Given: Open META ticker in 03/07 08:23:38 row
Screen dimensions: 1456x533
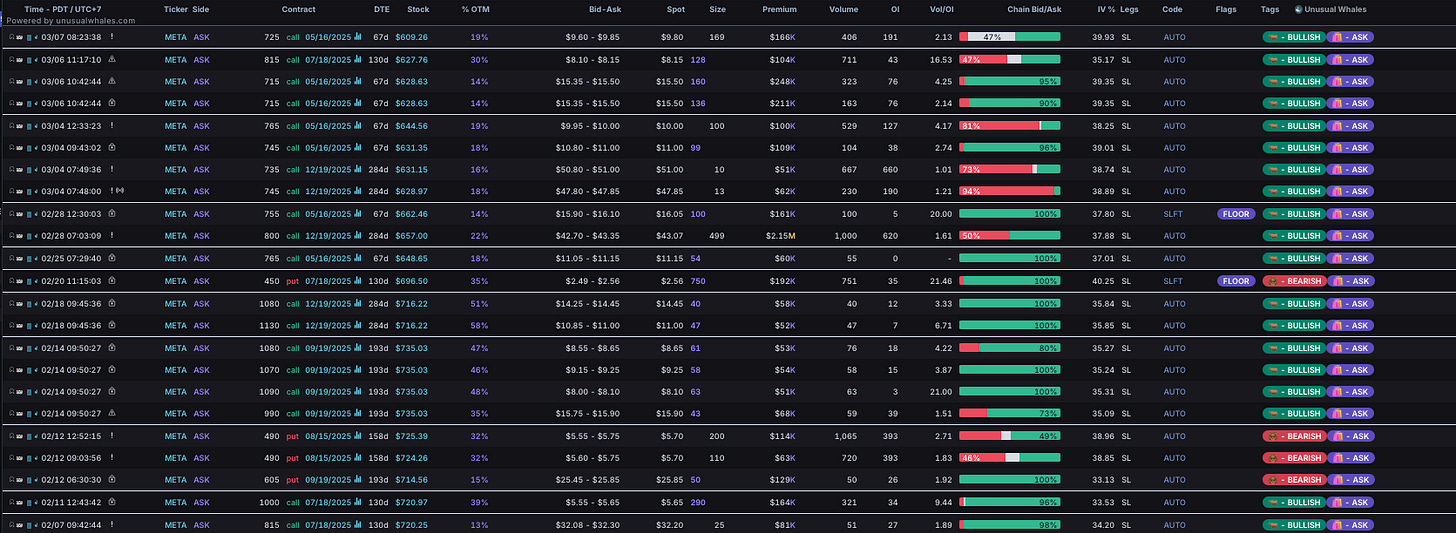Looking at the screenshot, I should [175, 37].
